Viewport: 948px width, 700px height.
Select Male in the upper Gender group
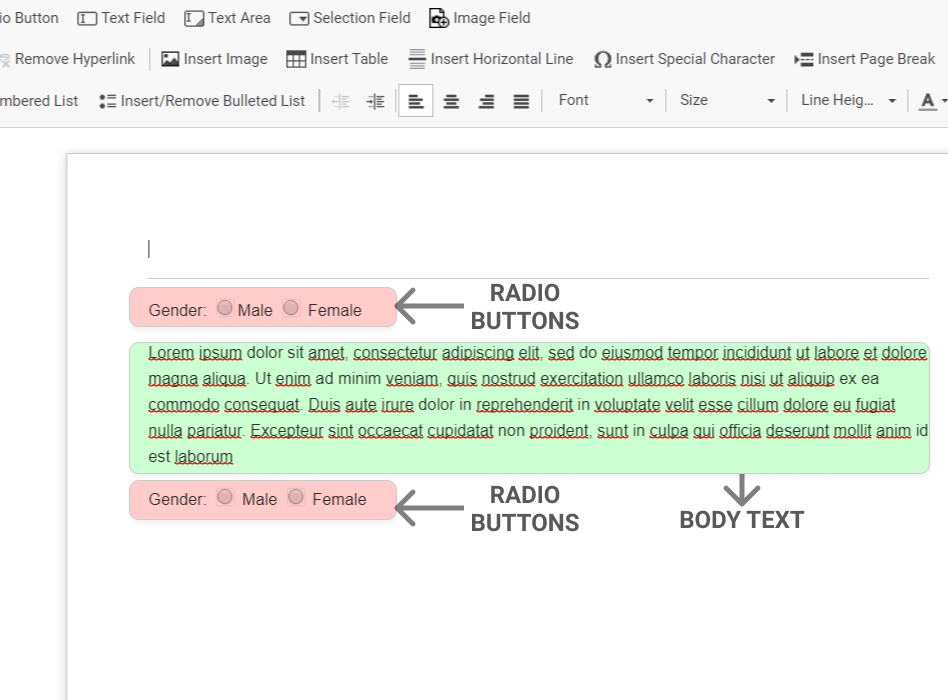(224, 308)
